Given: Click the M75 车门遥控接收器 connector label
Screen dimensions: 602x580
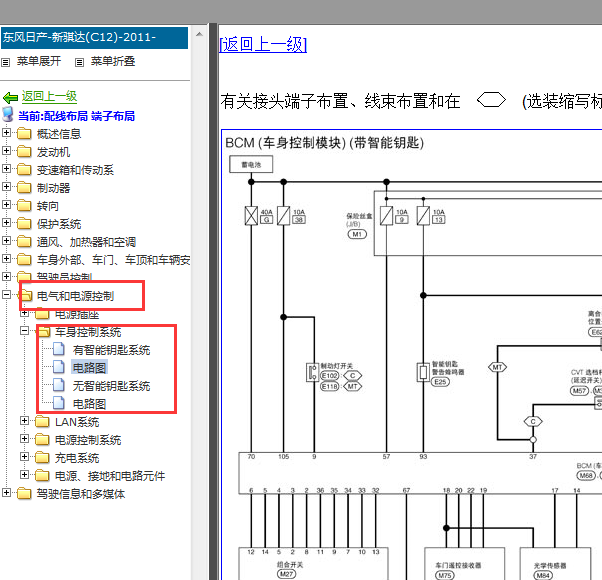Looking at the screenshot, I should (445, 575).
